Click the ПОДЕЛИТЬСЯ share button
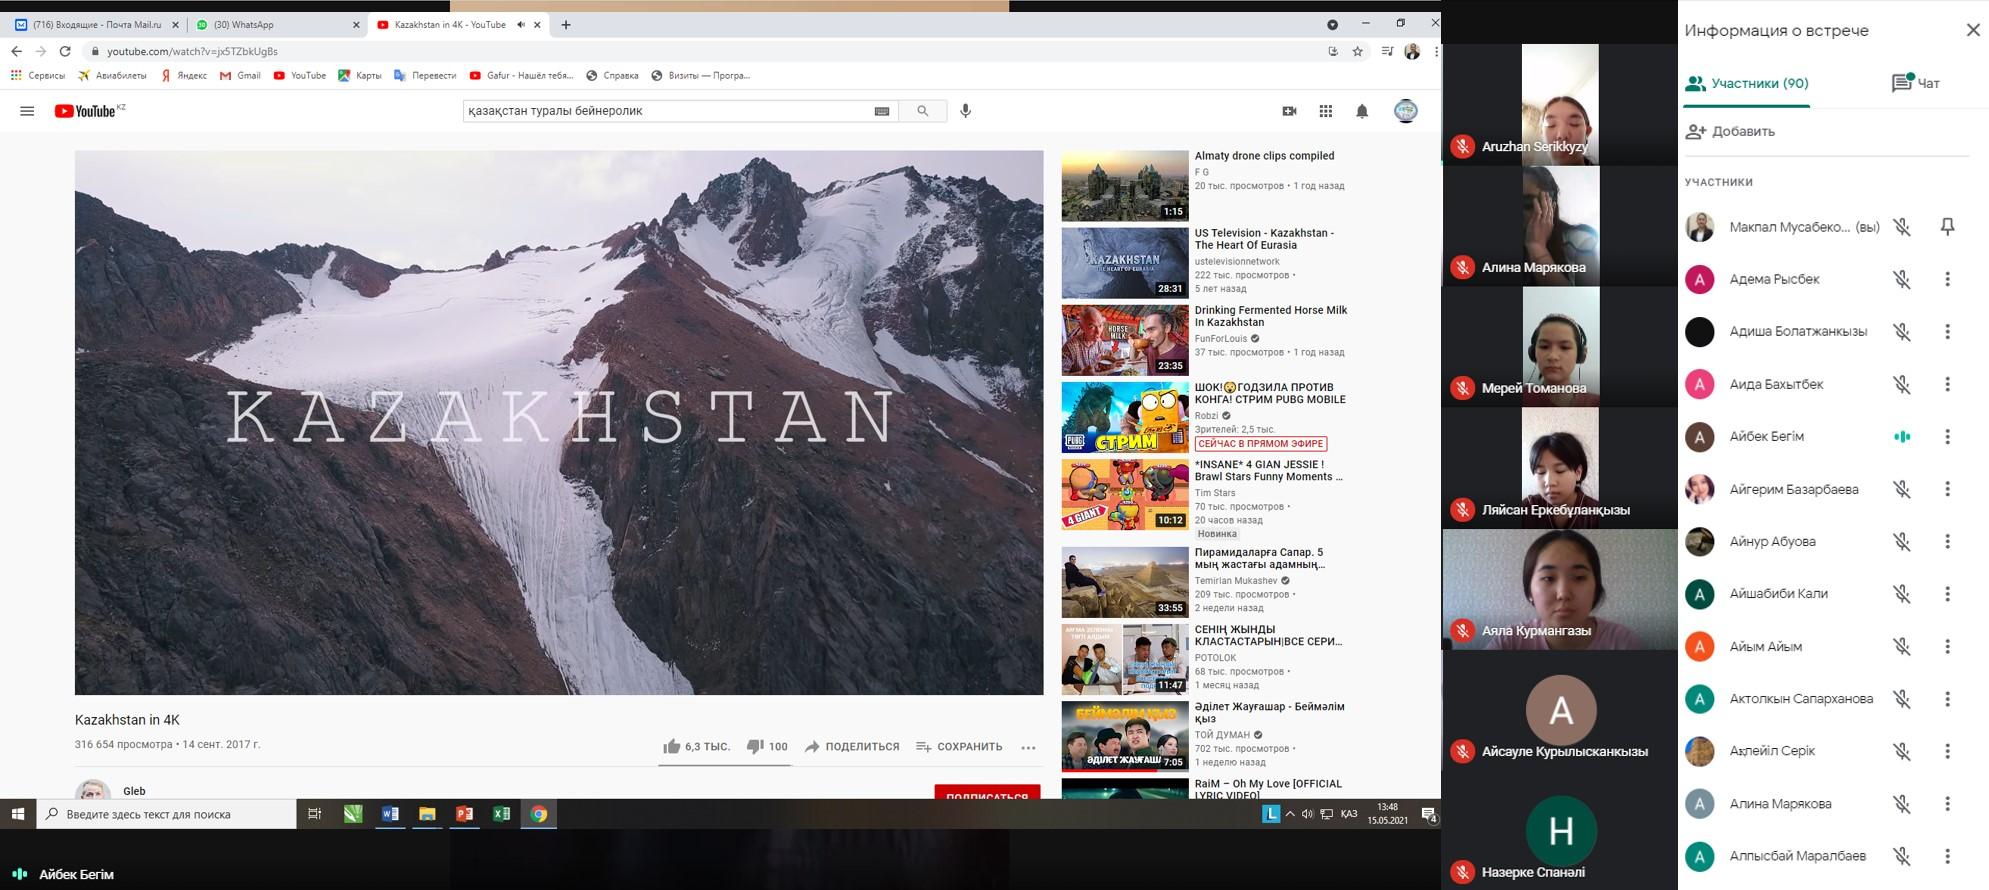Image resolution: width=1989 pixels, height=890 pixels. pos(852,746)
